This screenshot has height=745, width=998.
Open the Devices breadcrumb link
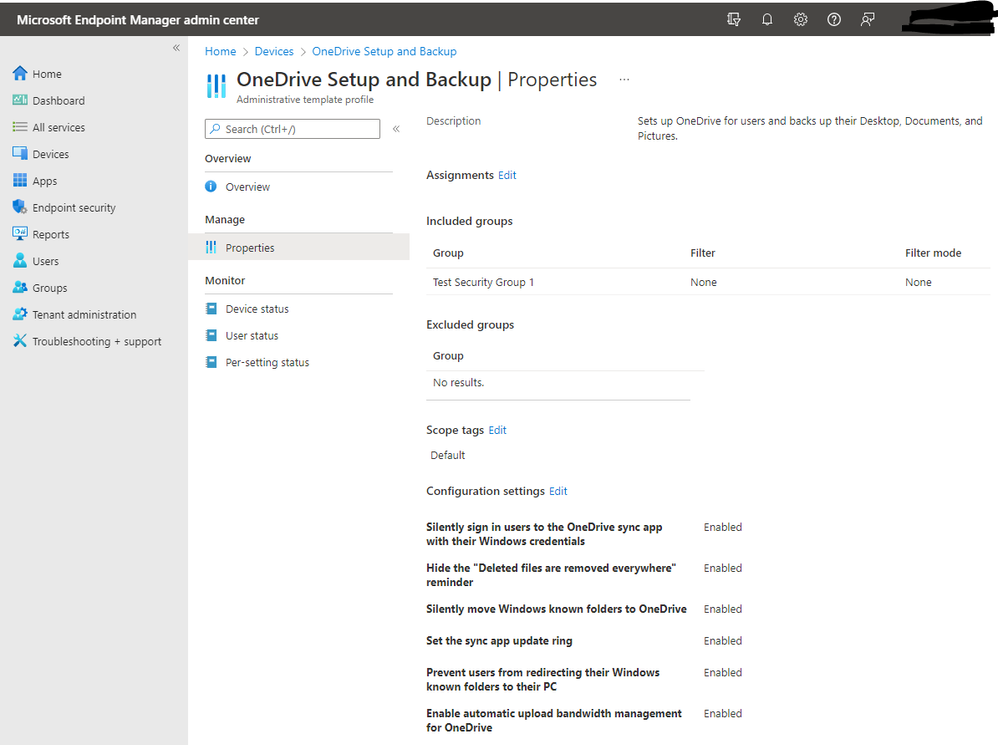(x=273, y=51)
